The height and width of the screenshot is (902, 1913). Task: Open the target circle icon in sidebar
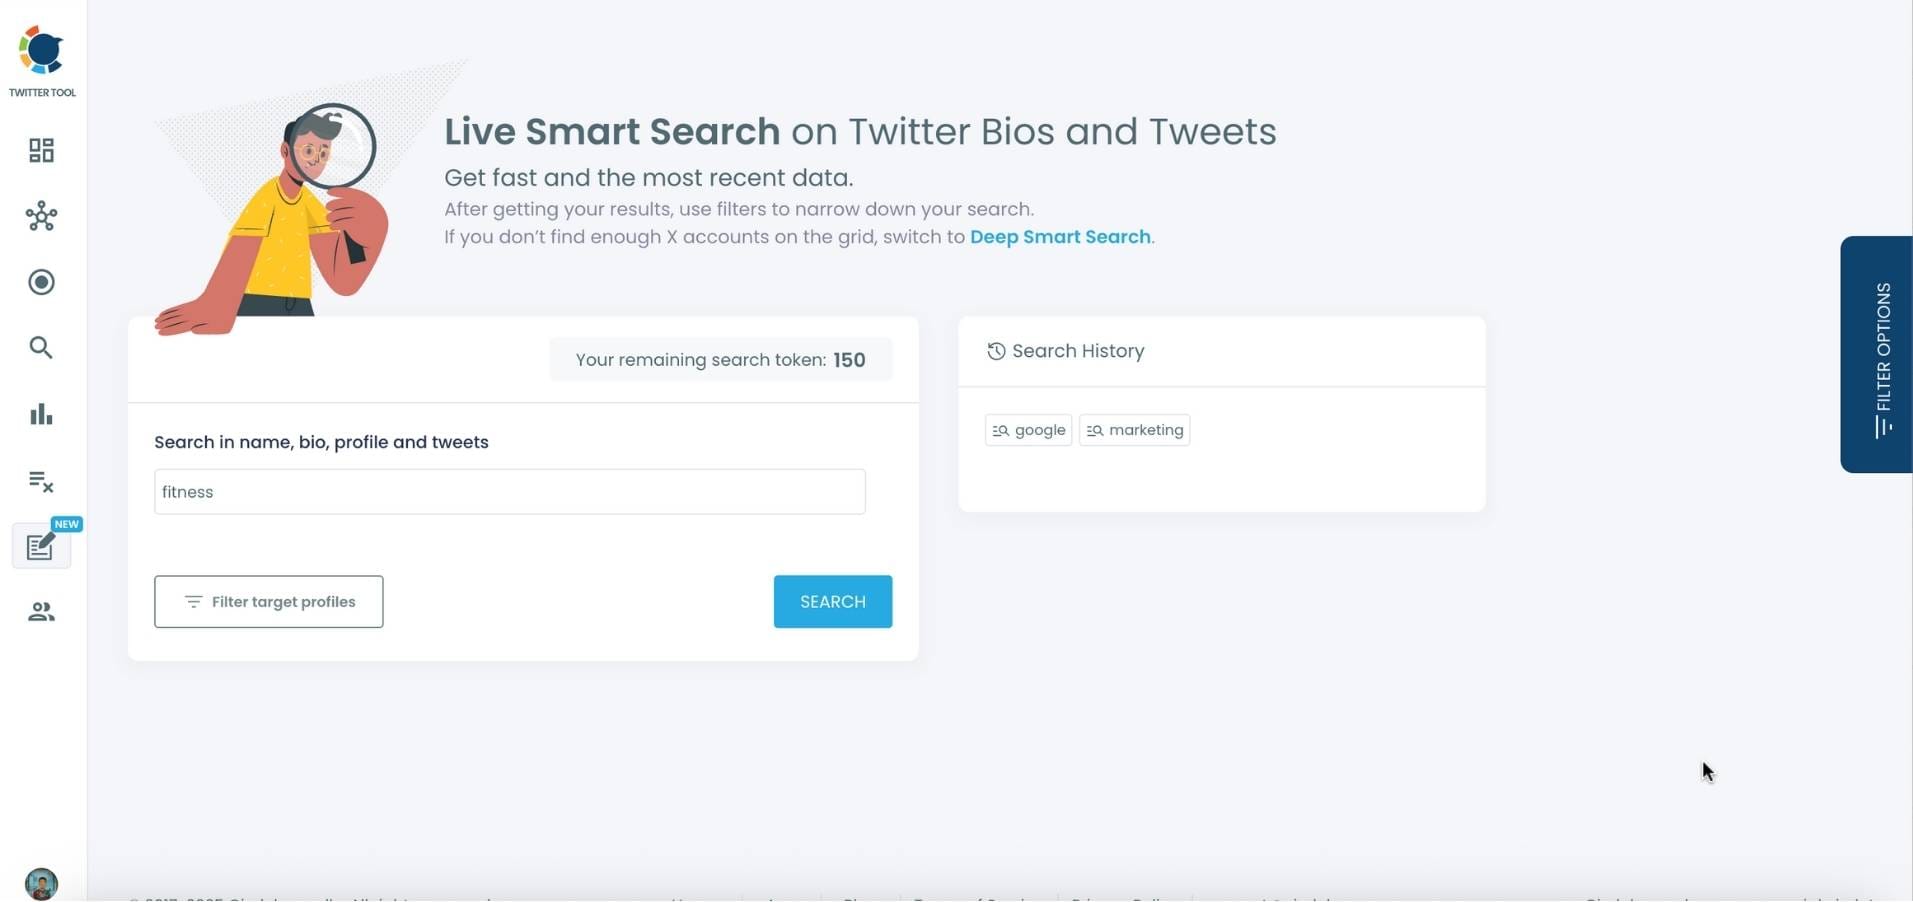click(x=41, y=282)
